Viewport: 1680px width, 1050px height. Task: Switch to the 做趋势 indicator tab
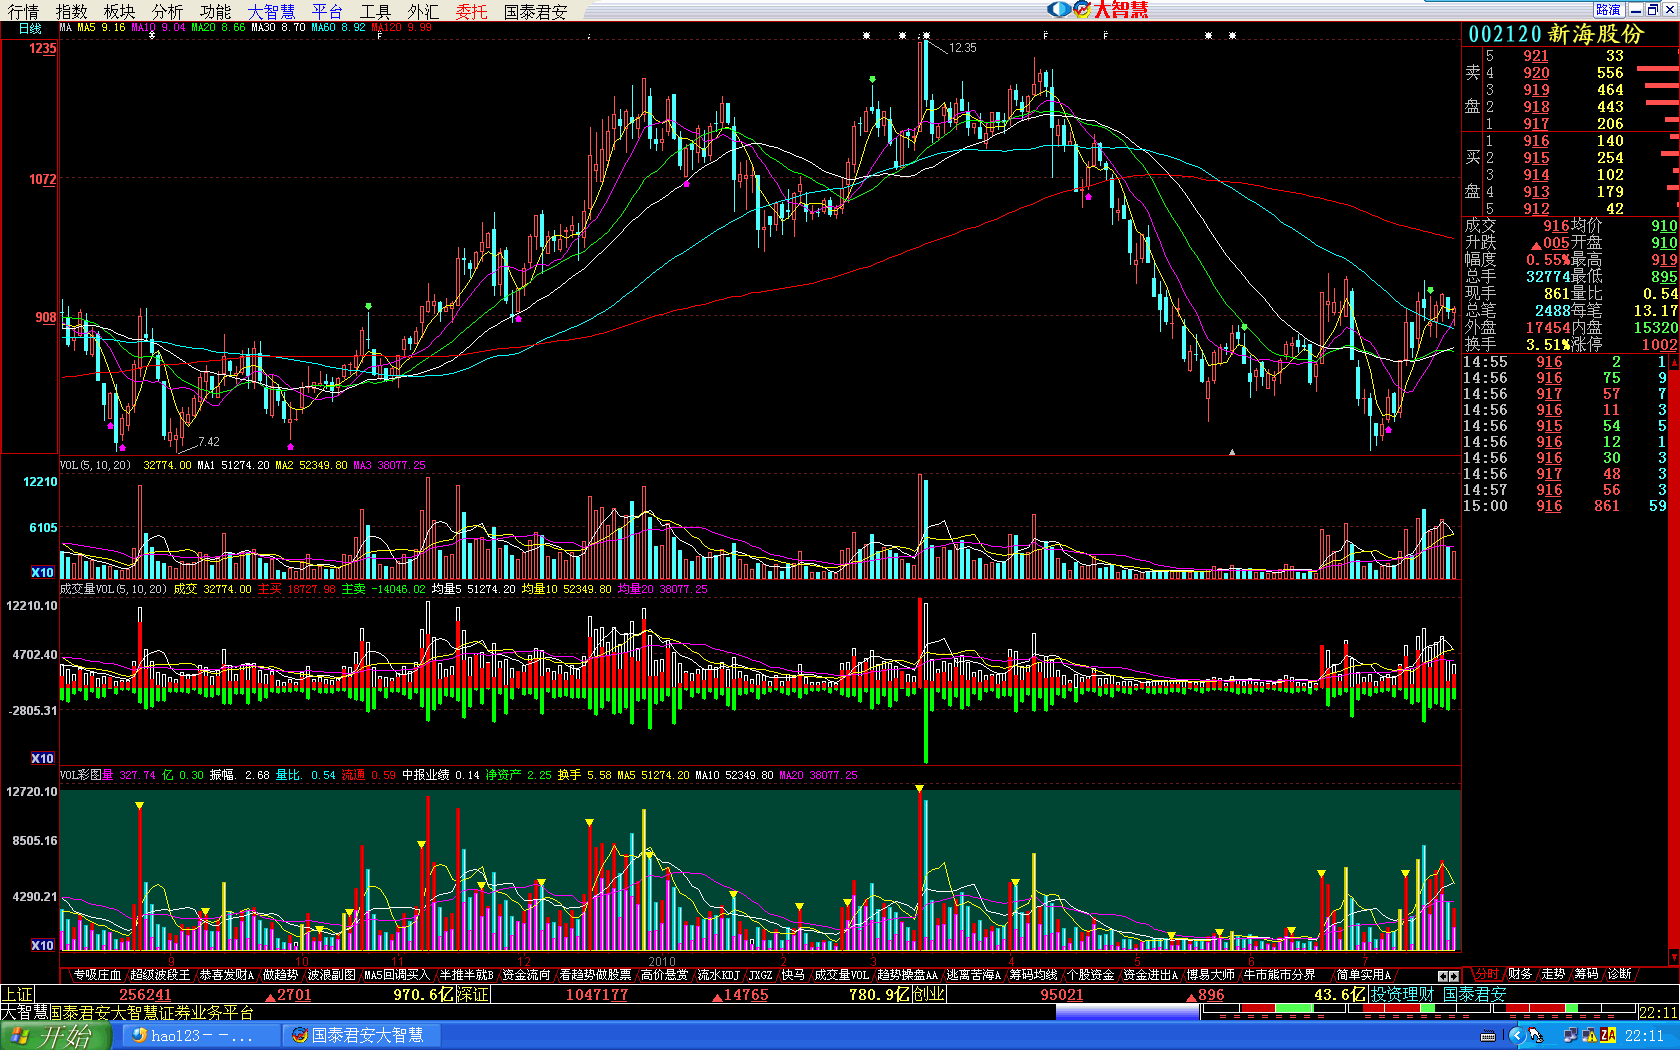281,975
